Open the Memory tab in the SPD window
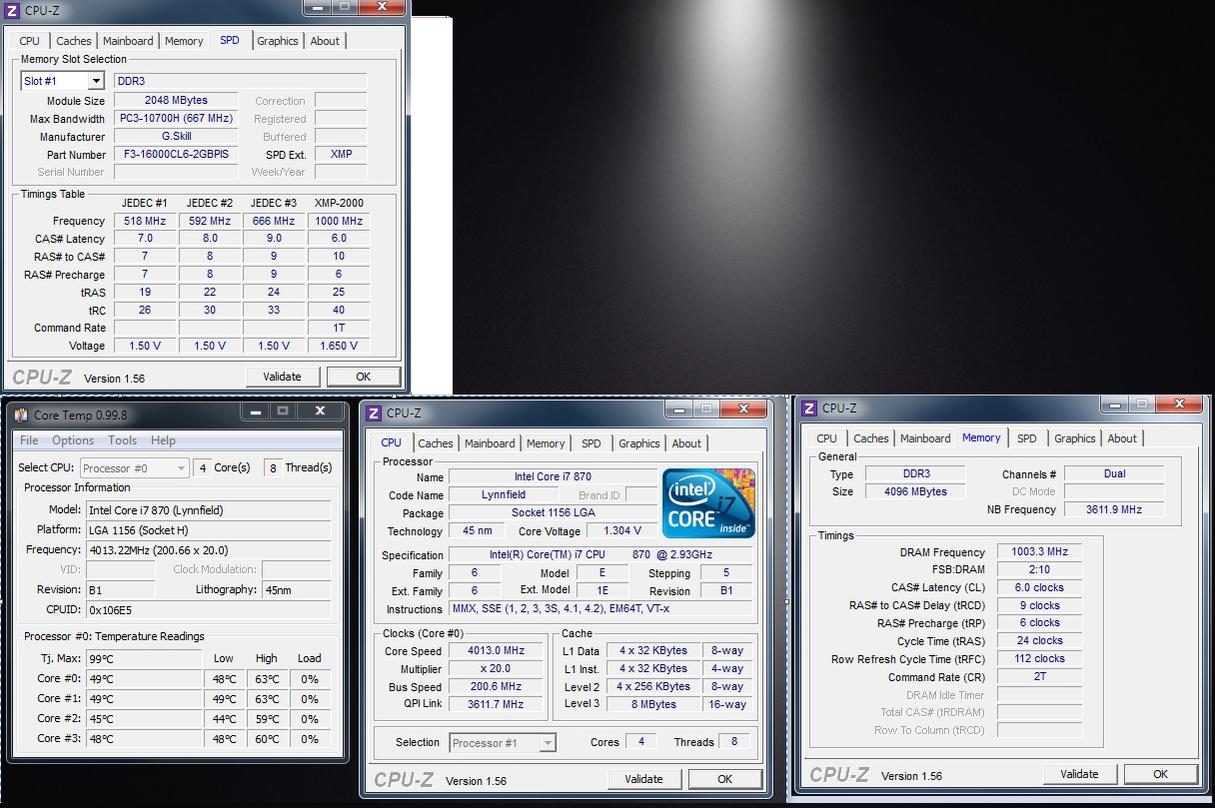This screenshot has width=1215, height=808. 184,41
